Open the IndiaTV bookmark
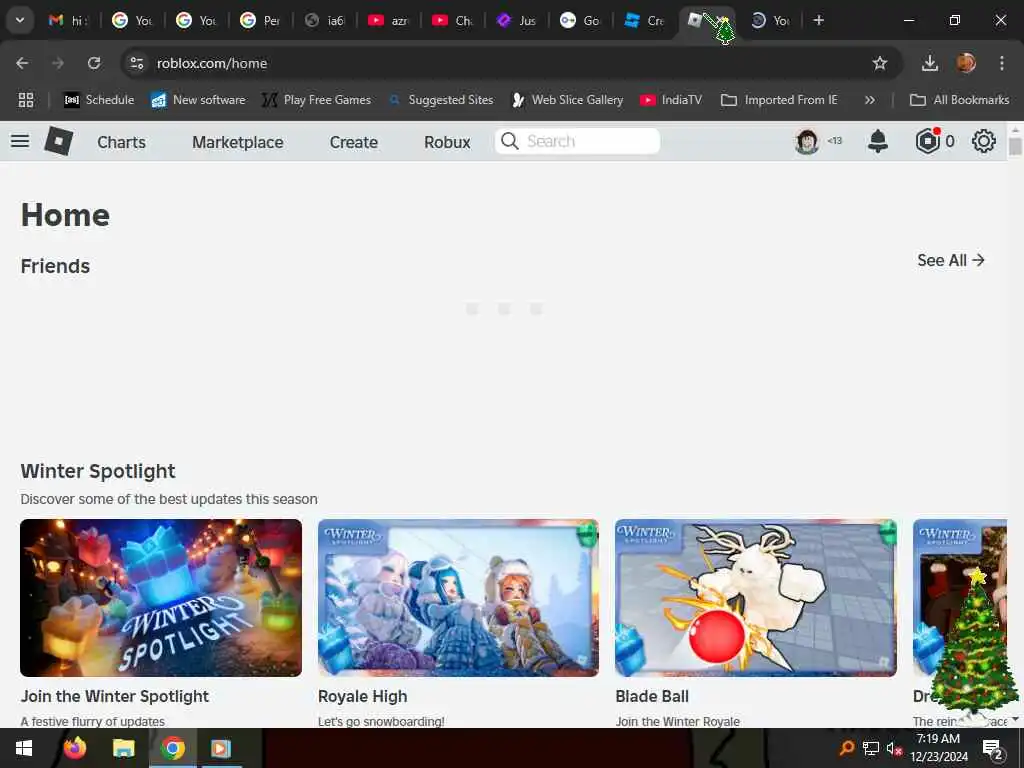This screenshot has width=1024, height=768. click(671, 100)
